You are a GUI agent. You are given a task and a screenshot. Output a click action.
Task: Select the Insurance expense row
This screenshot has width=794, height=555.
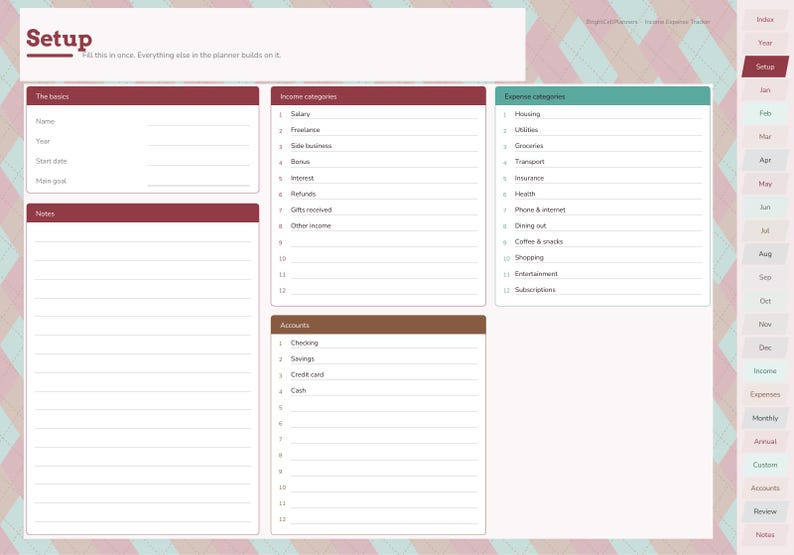[x=603, y=178]
